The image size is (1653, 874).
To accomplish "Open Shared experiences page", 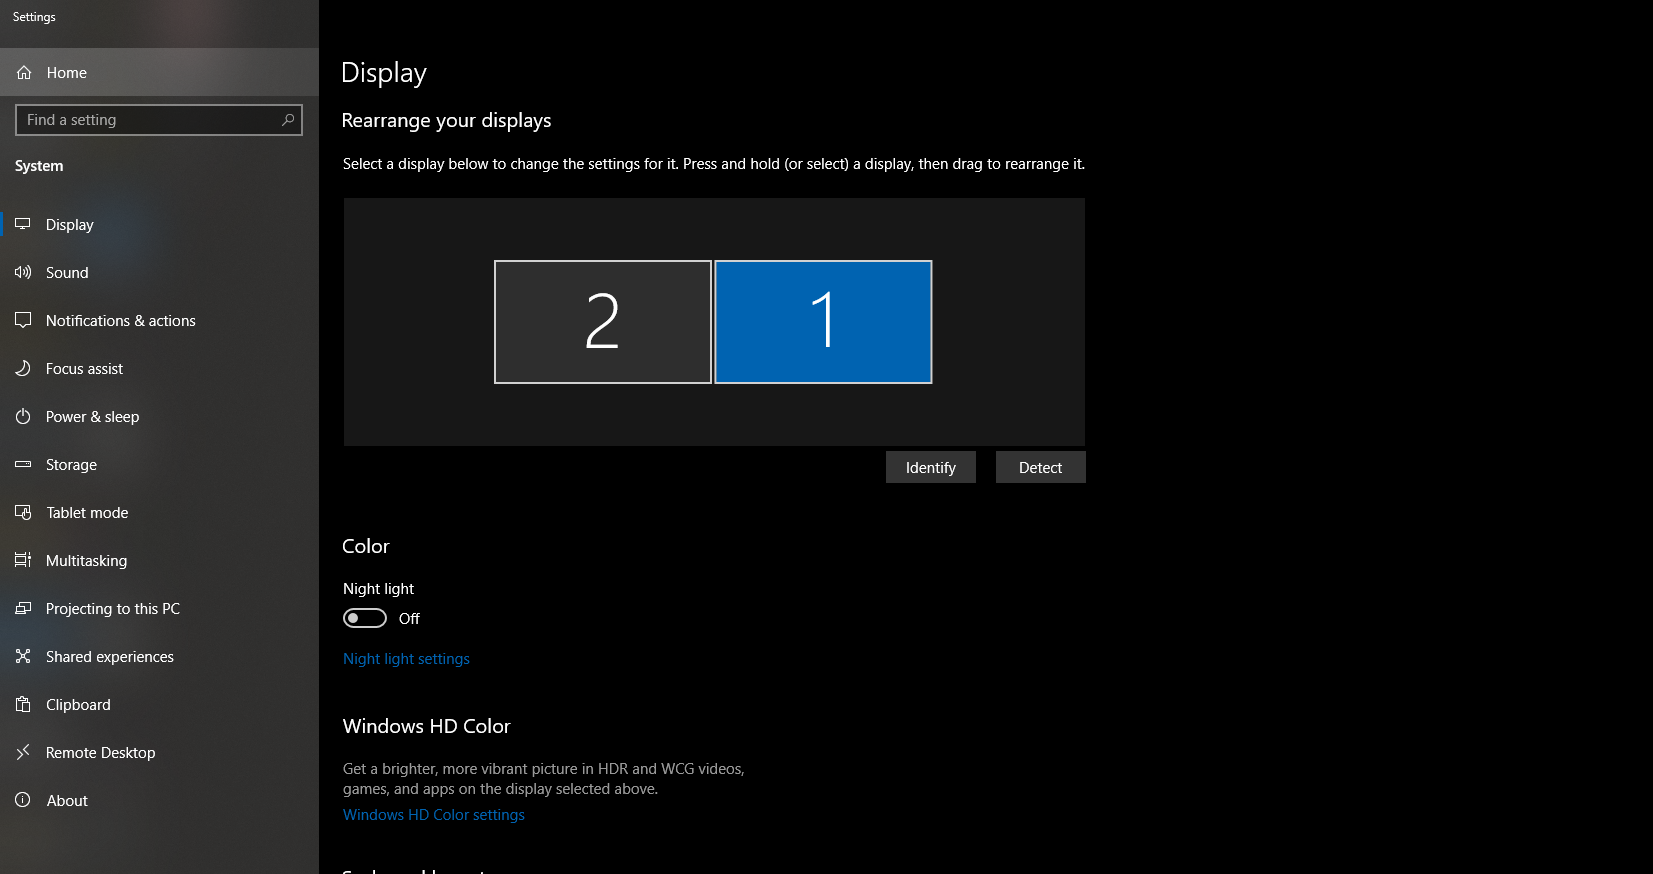I will 159,657.
